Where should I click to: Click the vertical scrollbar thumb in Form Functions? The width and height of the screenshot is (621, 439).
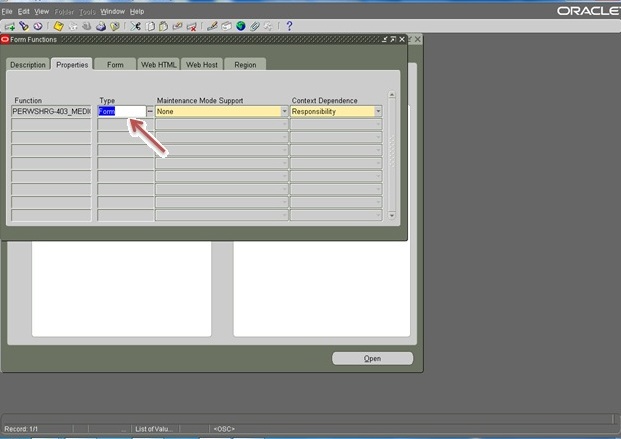pyautogui.click(x=392, y=151)
